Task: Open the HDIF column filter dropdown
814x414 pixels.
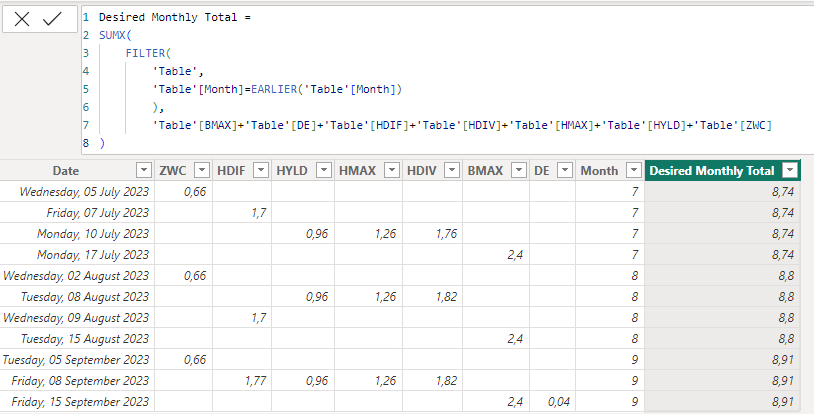Action: point(261,170)
